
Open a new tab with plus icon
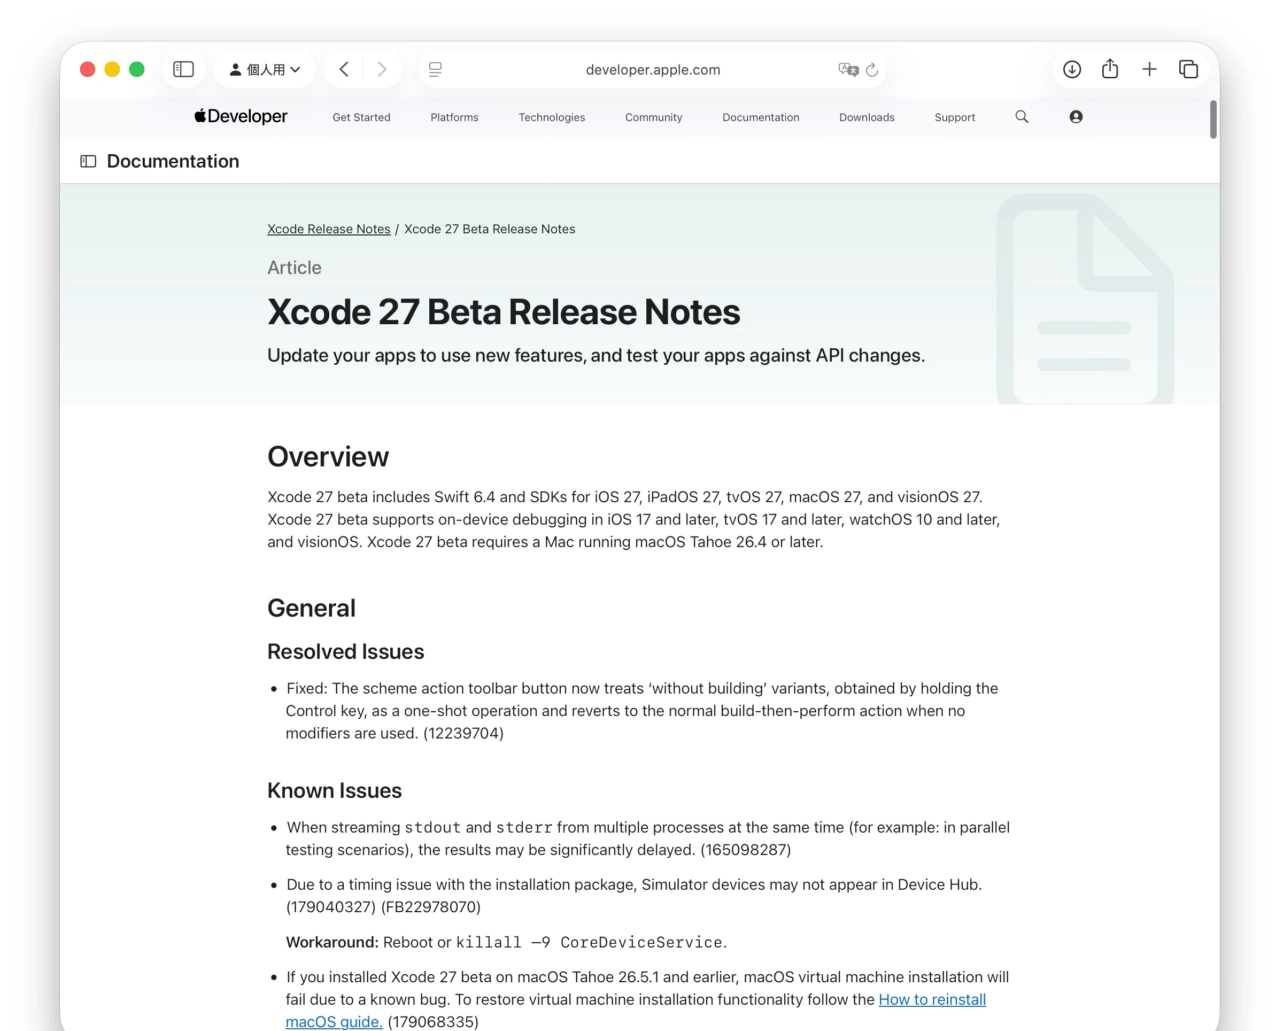(1149, 69)
